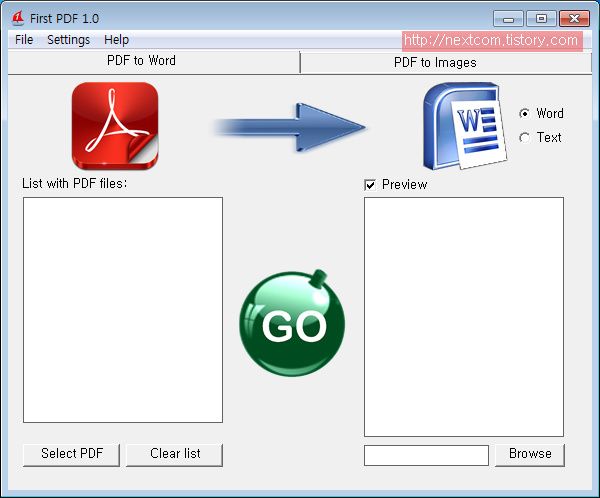Open the Help menu
This screenshot has height=498, width=600.
[116, 40]
